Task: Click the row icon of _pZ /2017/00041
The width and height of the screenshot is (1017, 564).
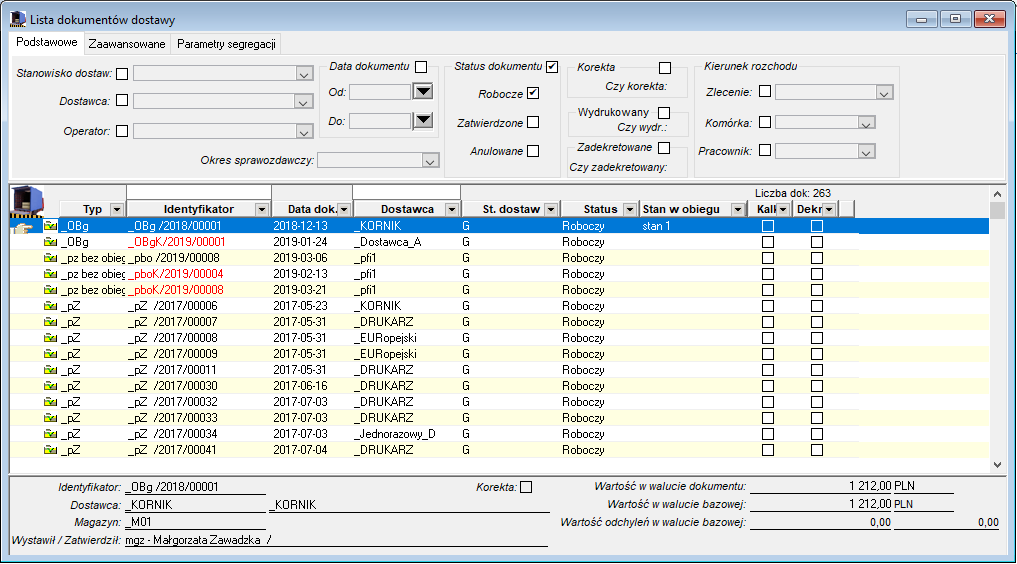Action: coord(50,450)
